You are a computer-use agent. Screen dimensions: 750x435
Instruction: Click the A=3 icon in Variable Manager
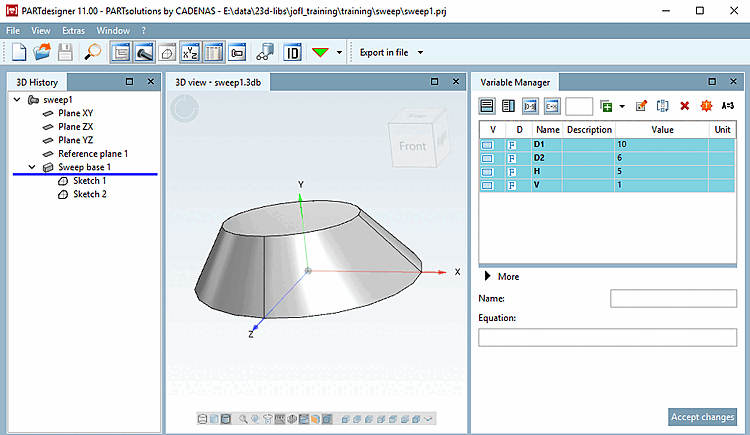click(x=728, y=105)
